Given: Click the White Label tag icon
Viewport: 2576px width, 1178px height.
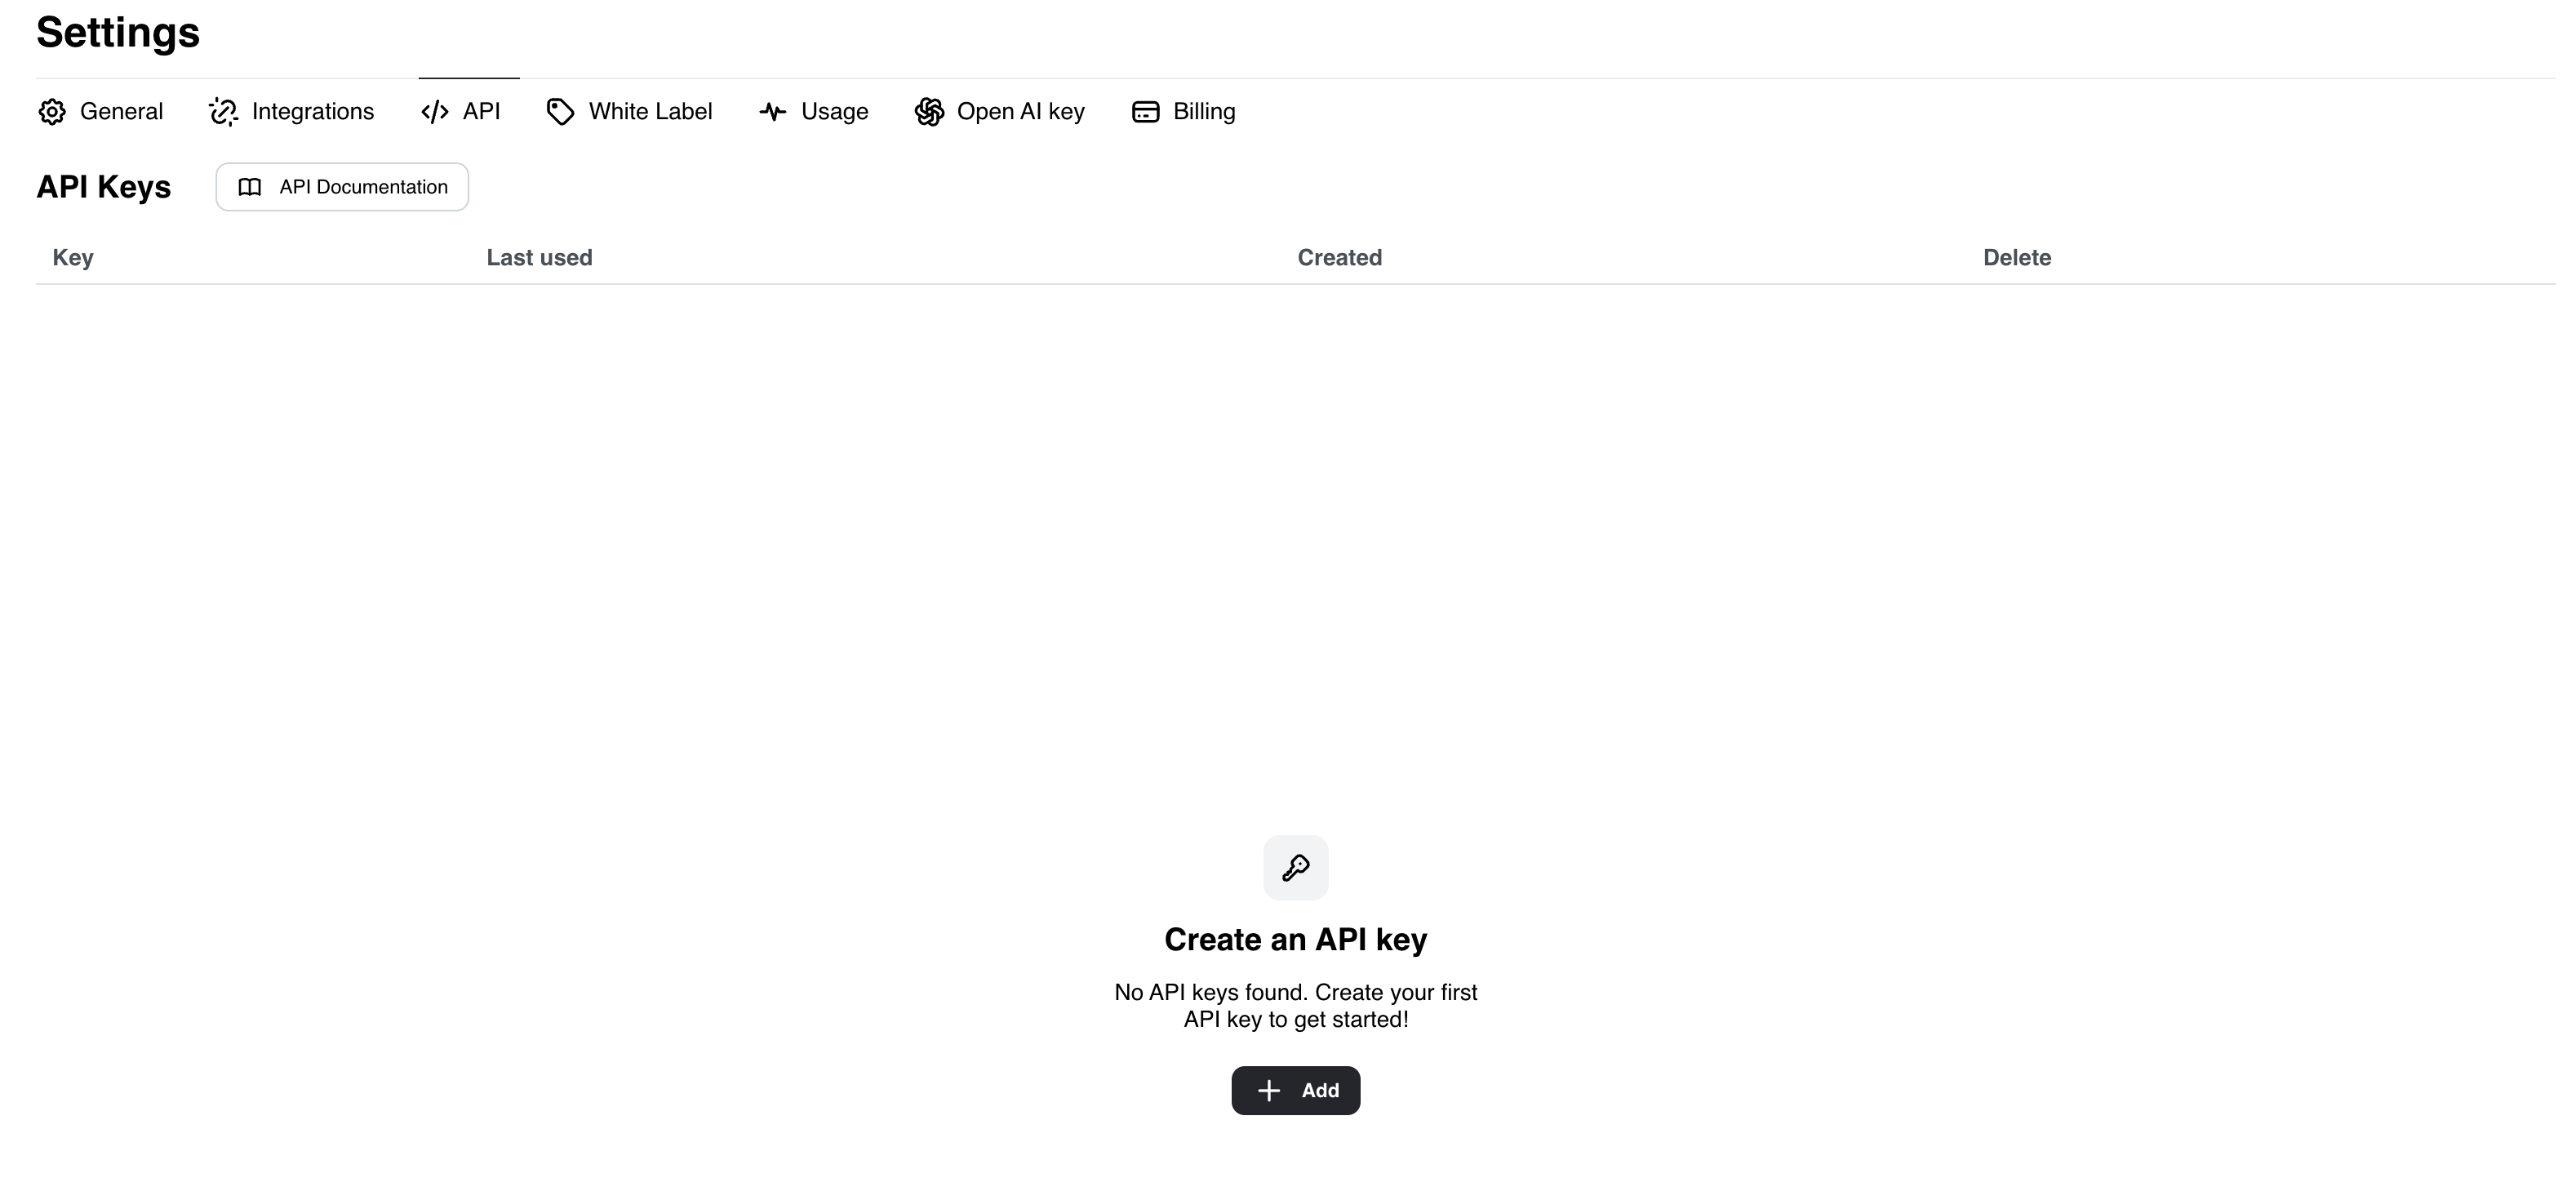Looking at the screenshot, I should coord(560,111).
